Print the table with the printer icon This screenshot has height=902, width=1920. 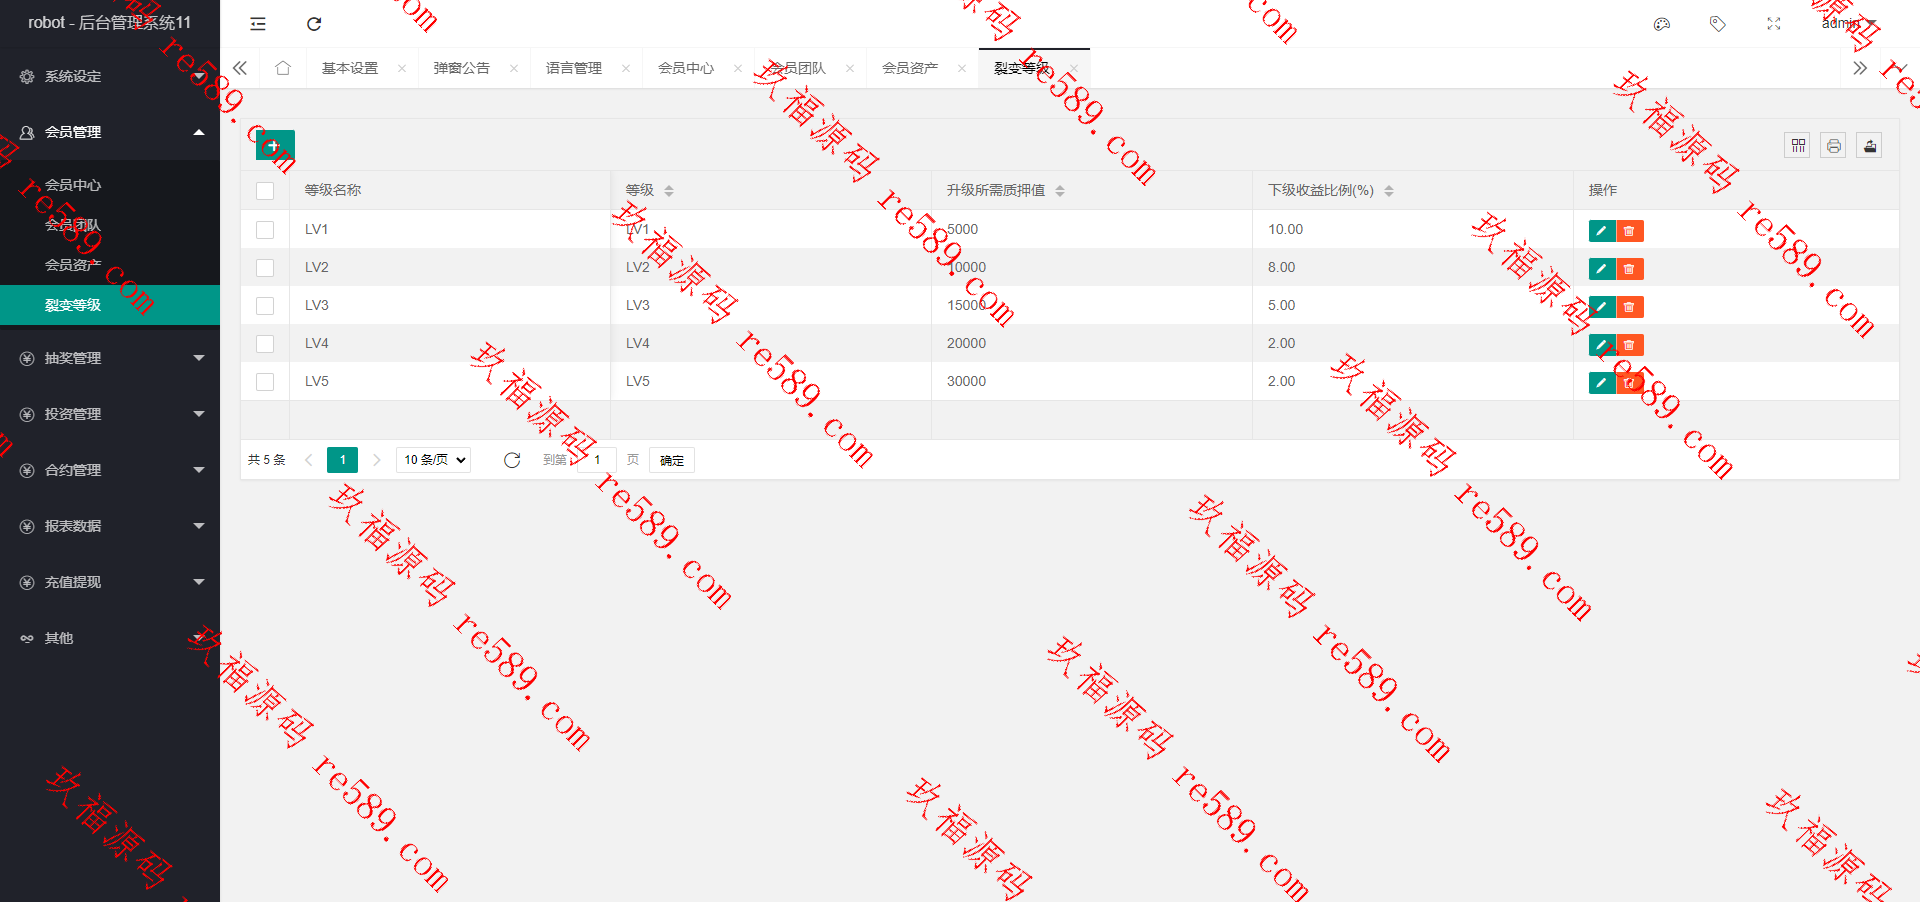coord(1834,146)
